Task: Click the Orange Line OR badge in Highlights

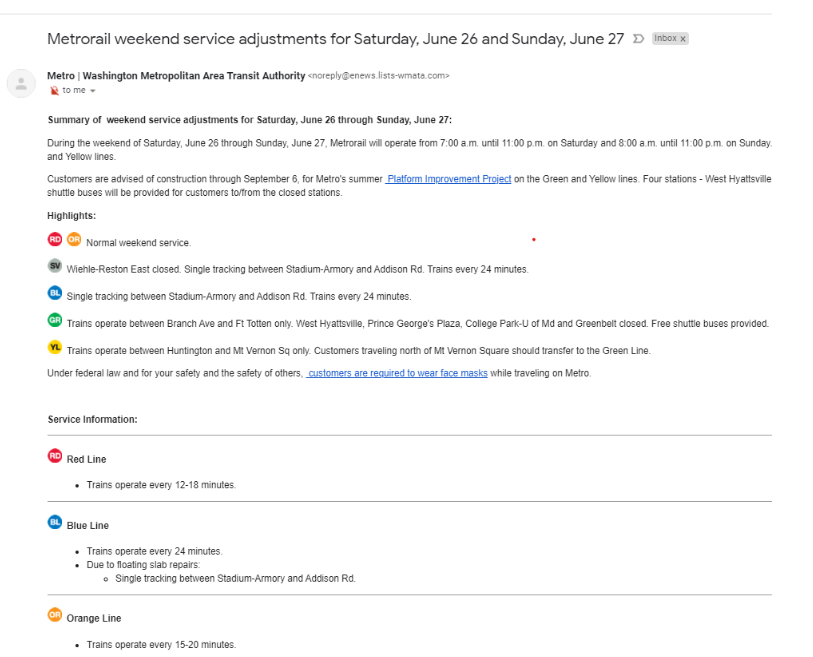Action: click(x=73, y=240)
